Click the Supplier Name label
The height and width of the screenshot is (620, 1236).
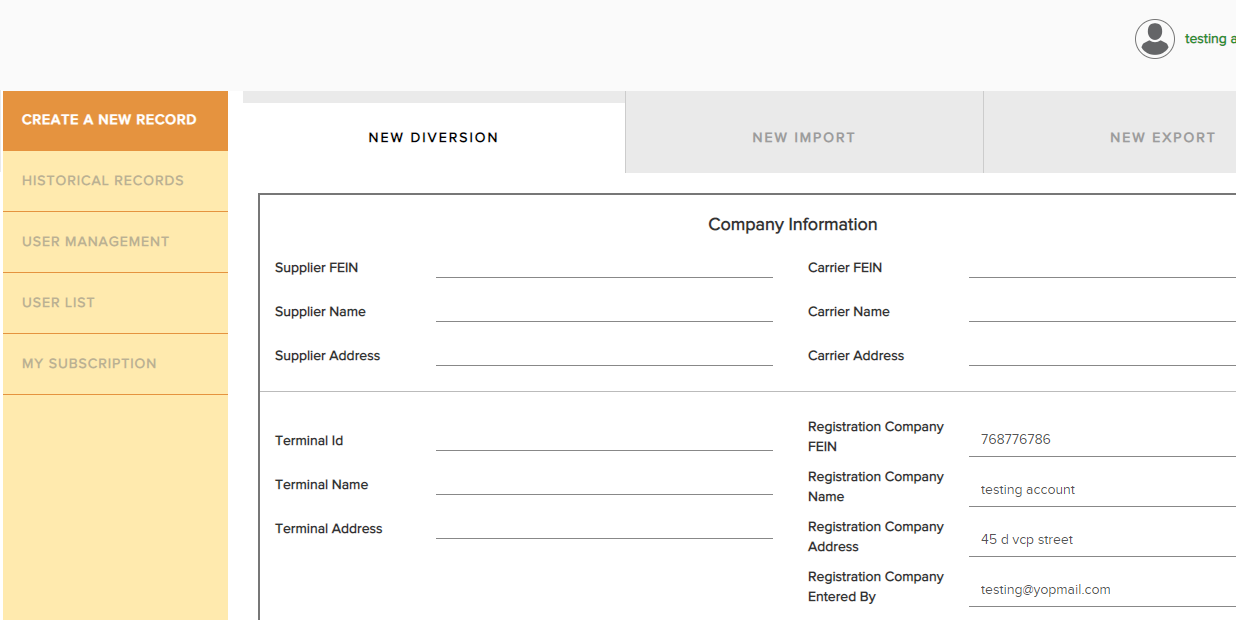(x=320, y=312)
